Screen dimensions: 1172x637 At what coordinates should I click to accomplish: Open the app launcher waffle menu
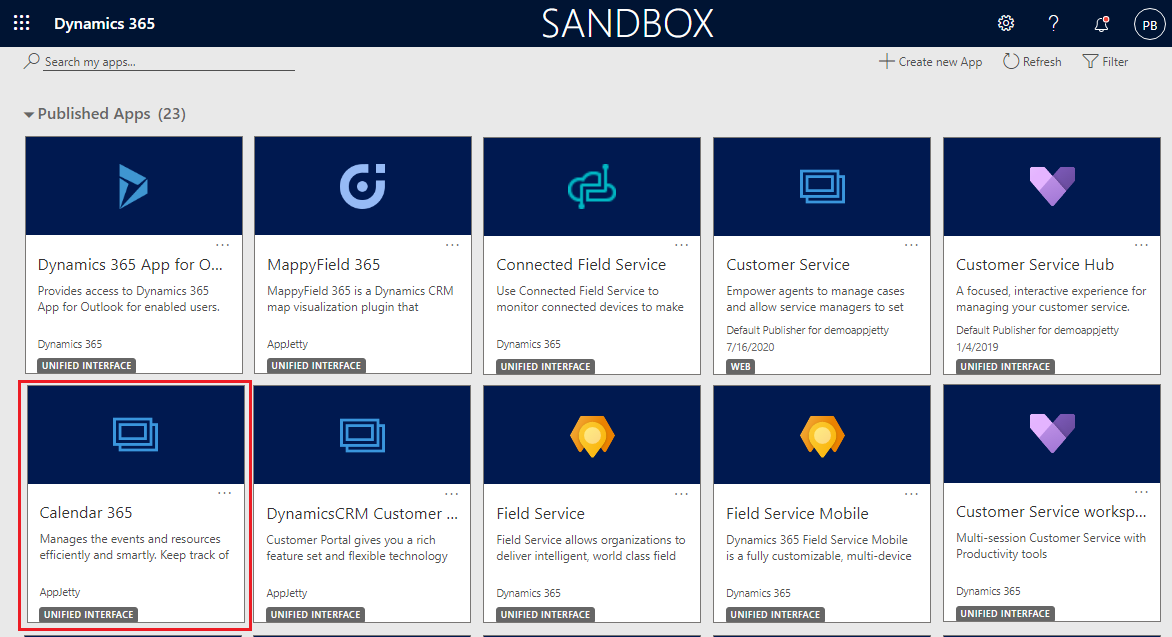tap(22, 23)
